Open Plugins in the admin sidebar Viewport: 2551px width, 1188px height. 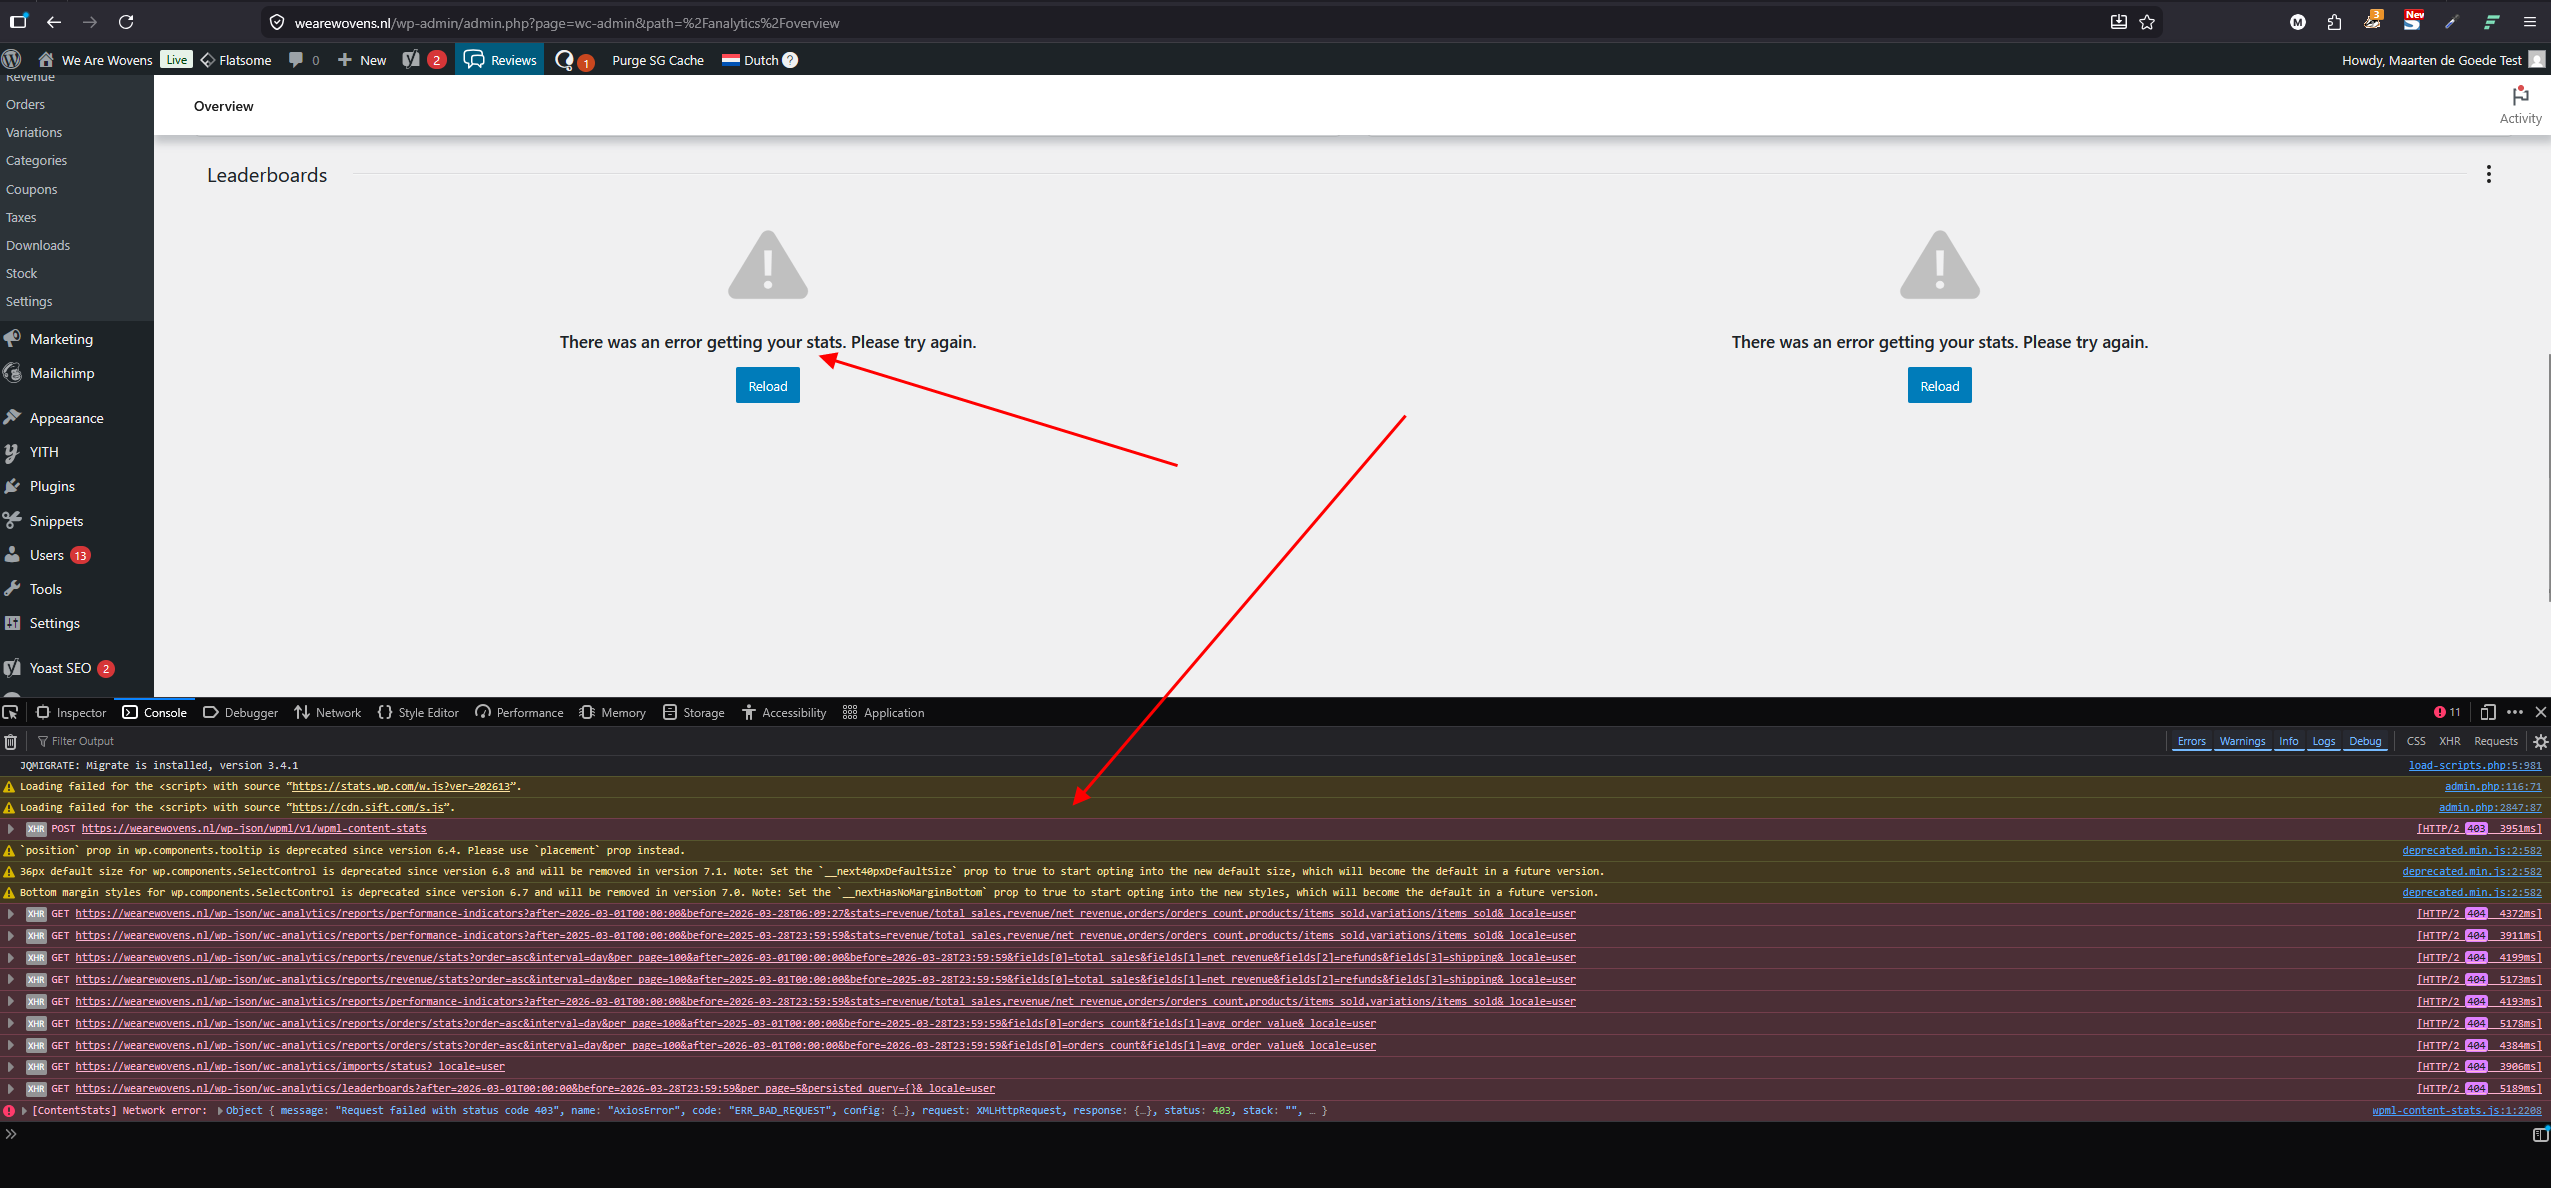52,486
